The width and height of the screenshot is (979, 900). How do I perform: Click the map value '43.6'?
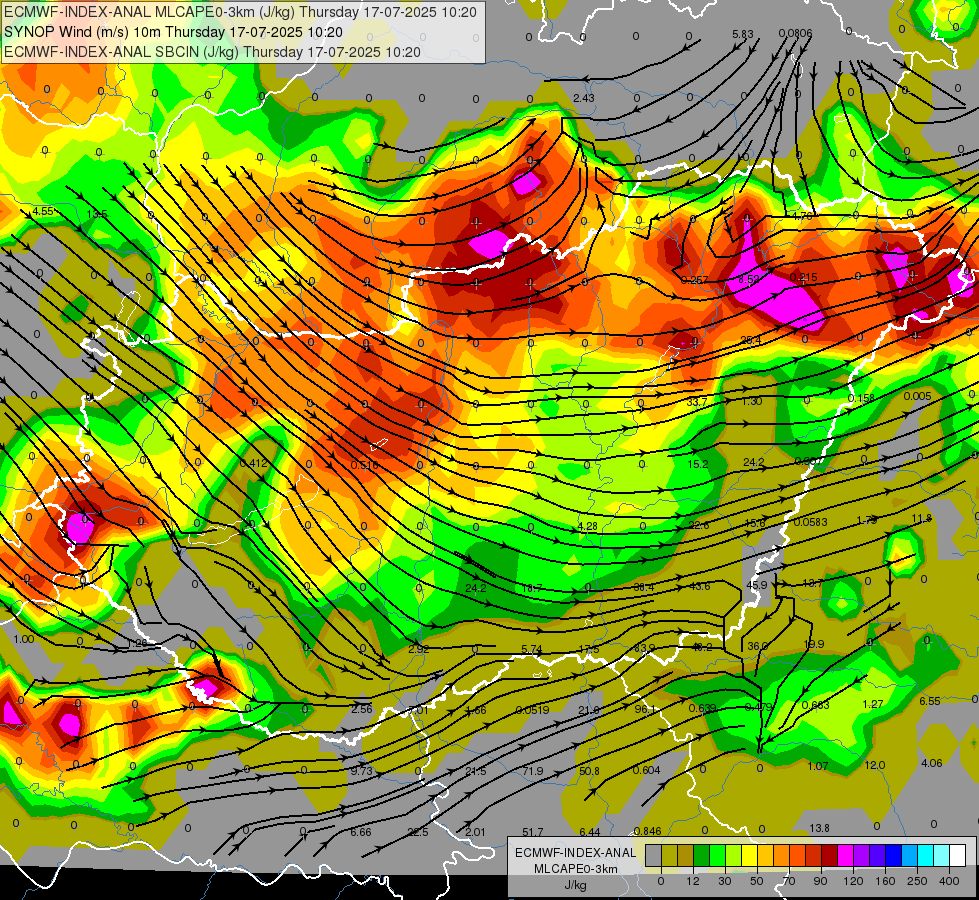pos(699,586)
